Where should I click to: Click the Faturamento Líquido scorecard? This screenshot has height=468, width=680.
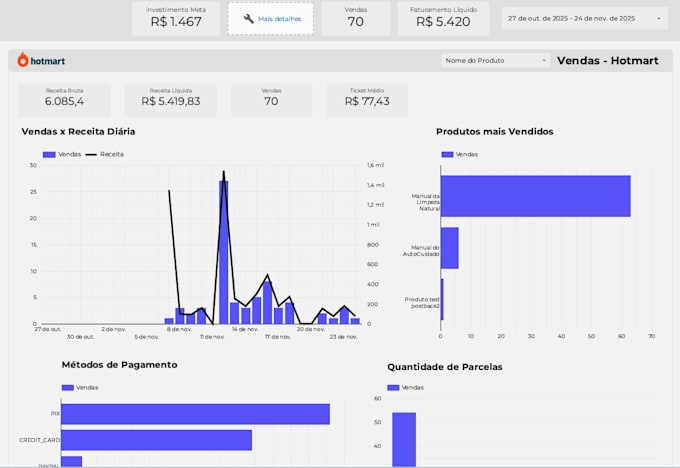tap(443, 18)
